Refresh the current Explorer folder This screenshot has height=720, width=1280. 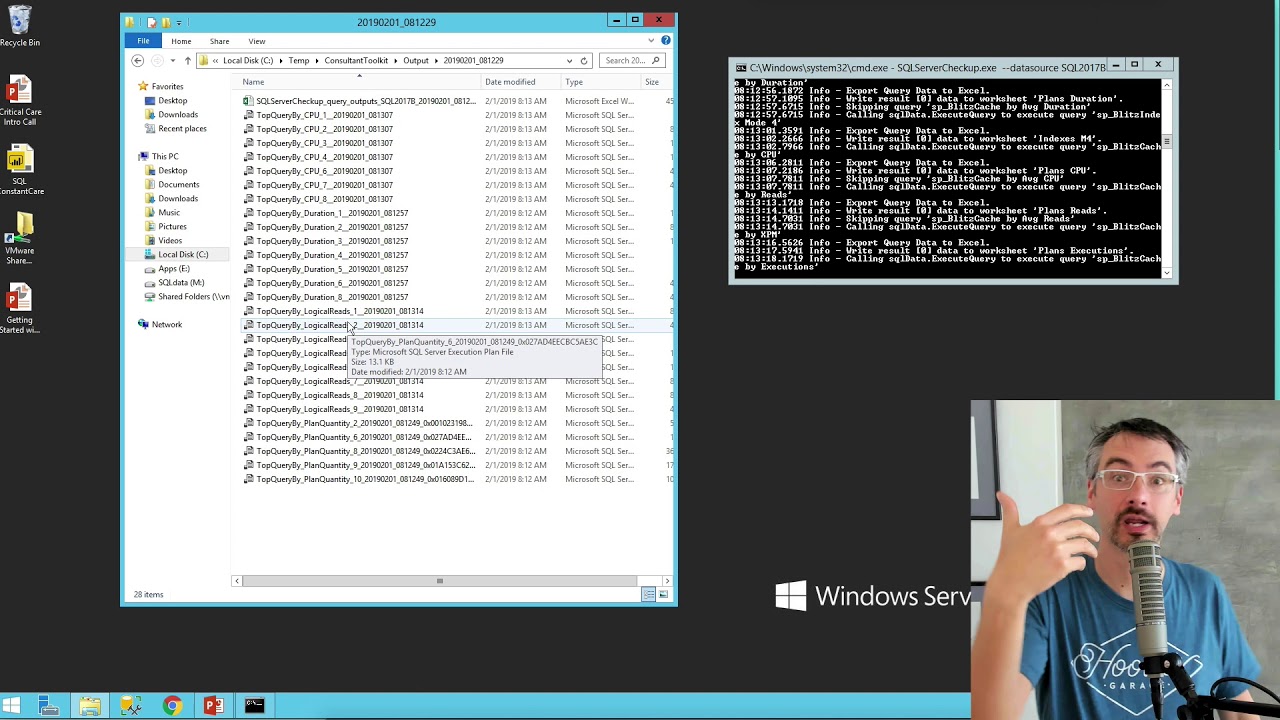tap(584, 60)
